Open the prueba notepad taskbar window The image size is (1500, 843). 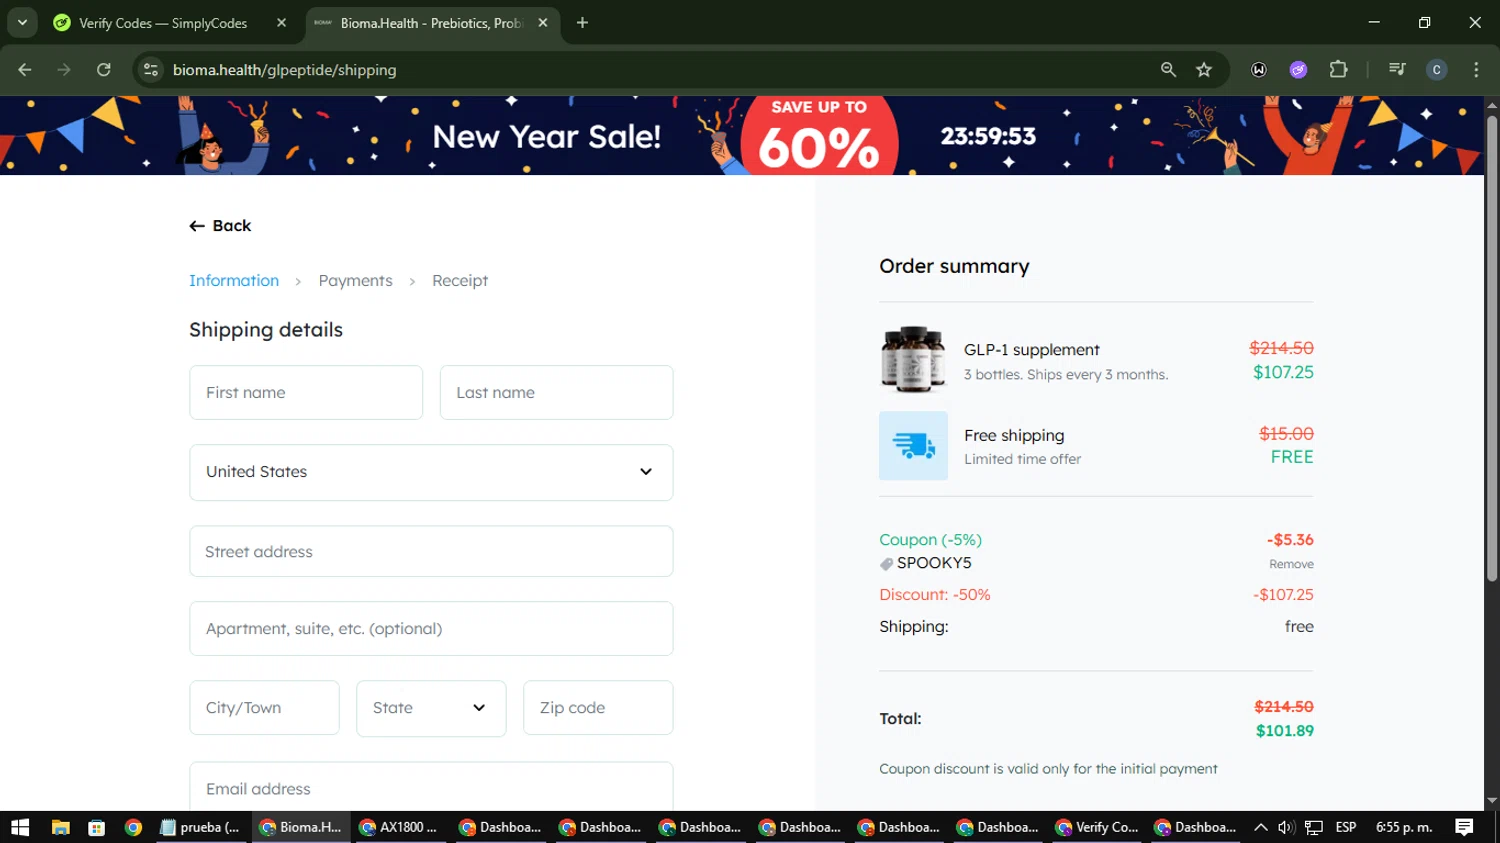201,827
